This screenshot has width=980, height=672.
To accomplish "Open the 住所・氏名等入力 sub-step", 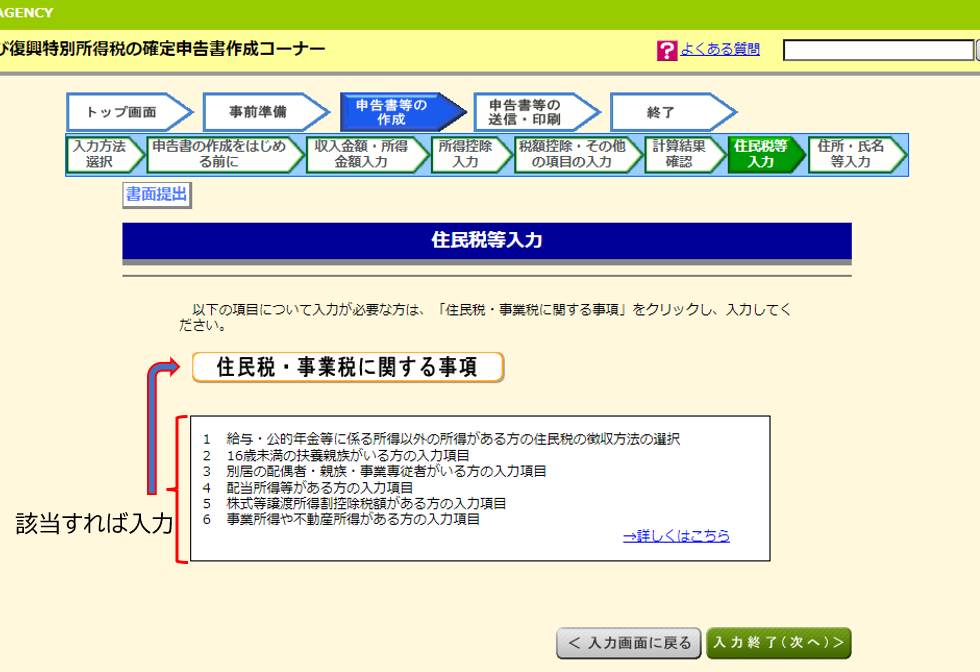I will [x=852, y=154].
